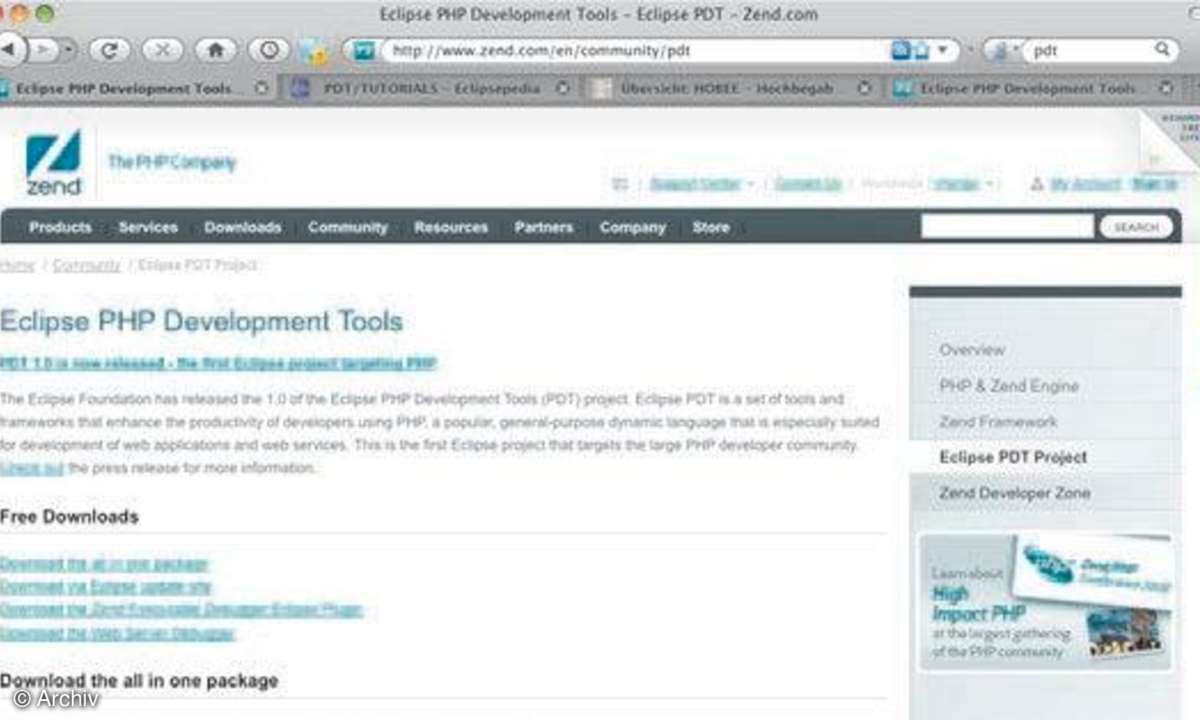Reload the page with the refresh button

(x=109, y=49)
